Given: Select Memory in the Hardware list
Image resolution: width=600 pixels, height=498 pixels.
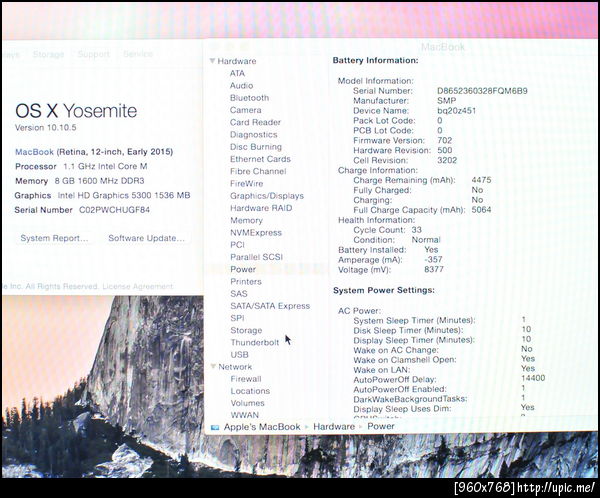Looking at the screenshot, I should click(246, 220).
